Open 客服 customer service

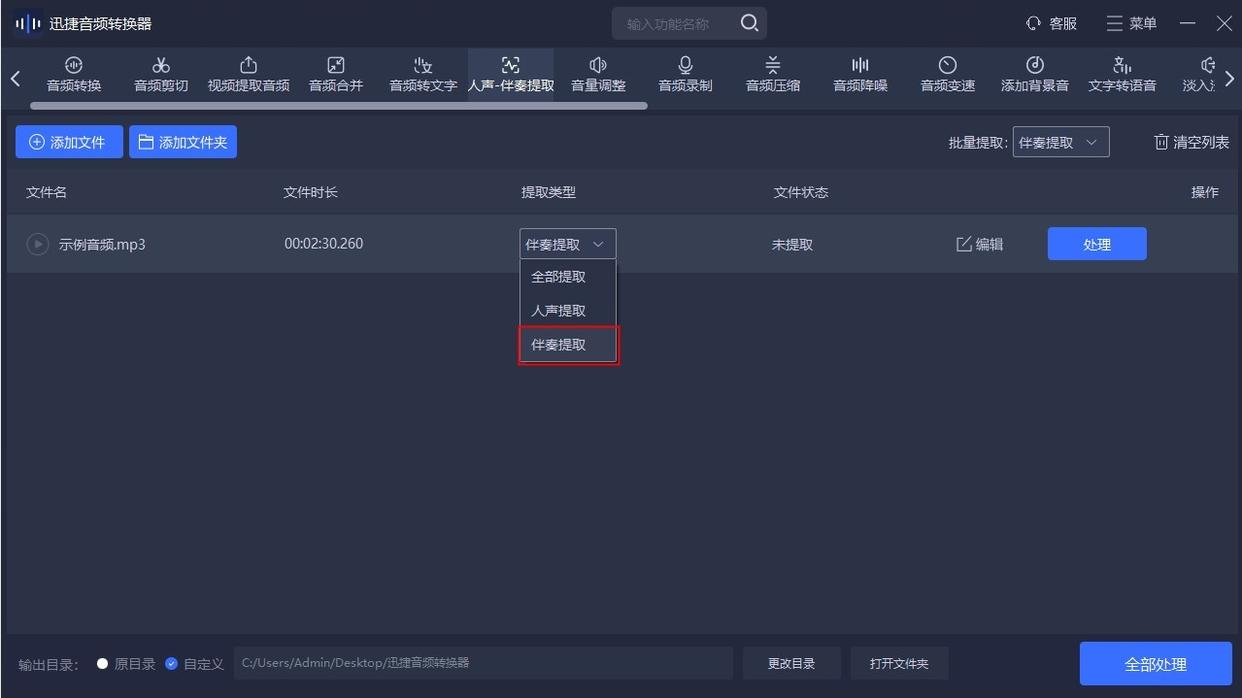[1051, 23]
